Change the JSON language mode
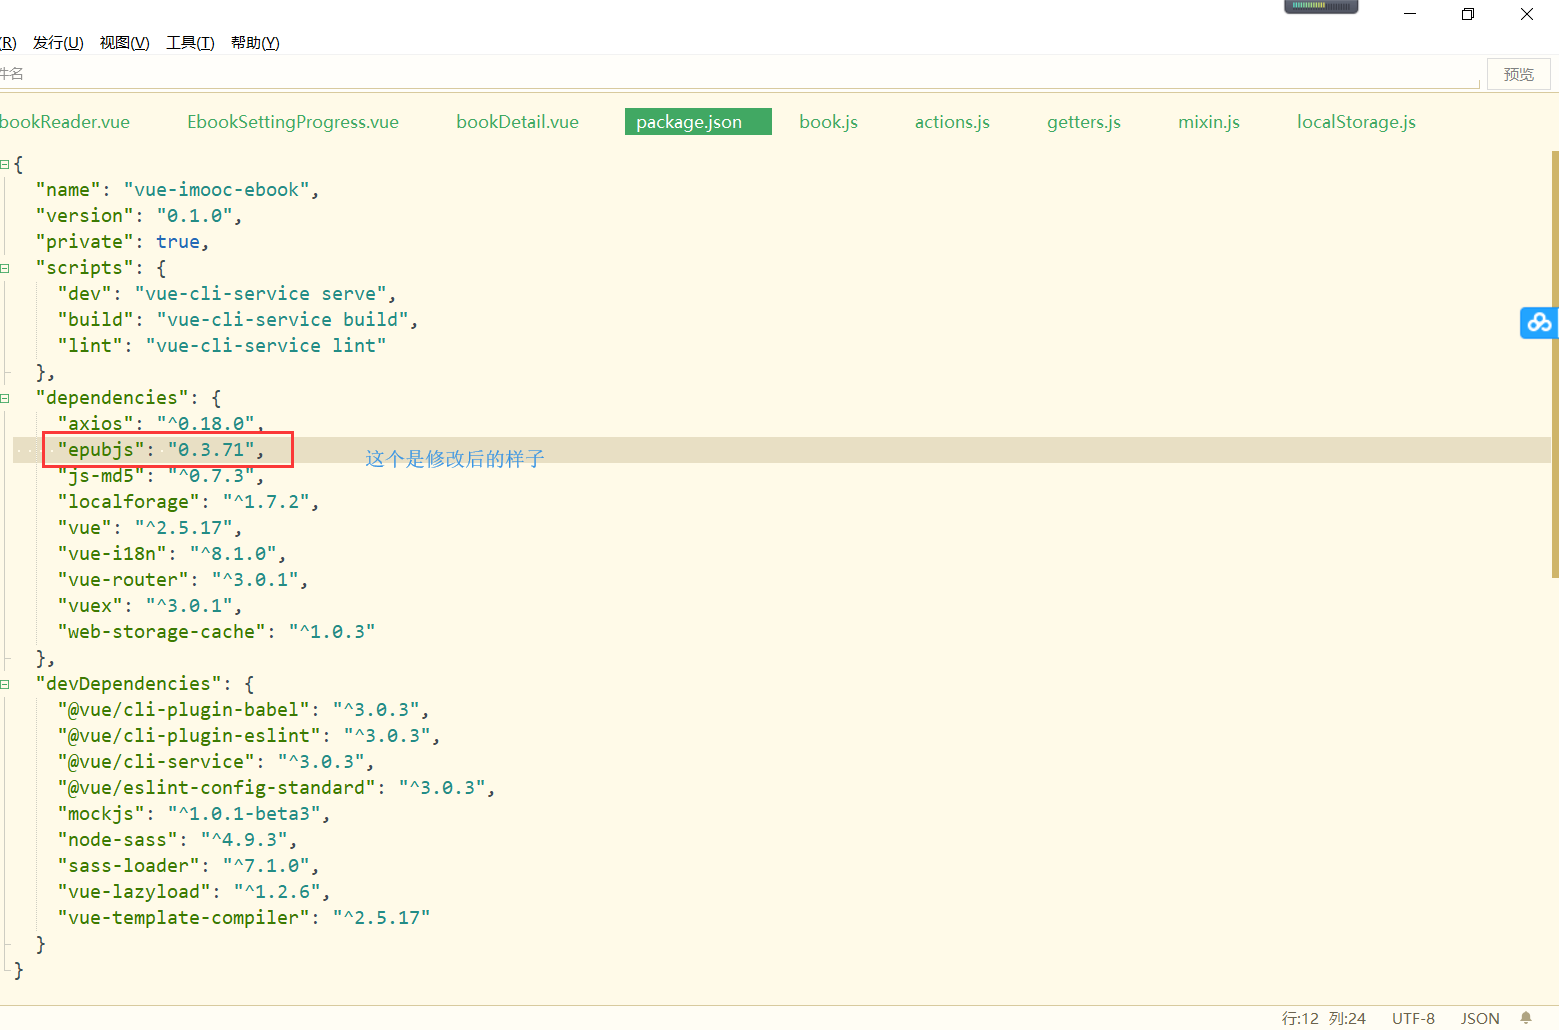Viewport: 1559px width, 1030px height. [x=1480, y=1018]
